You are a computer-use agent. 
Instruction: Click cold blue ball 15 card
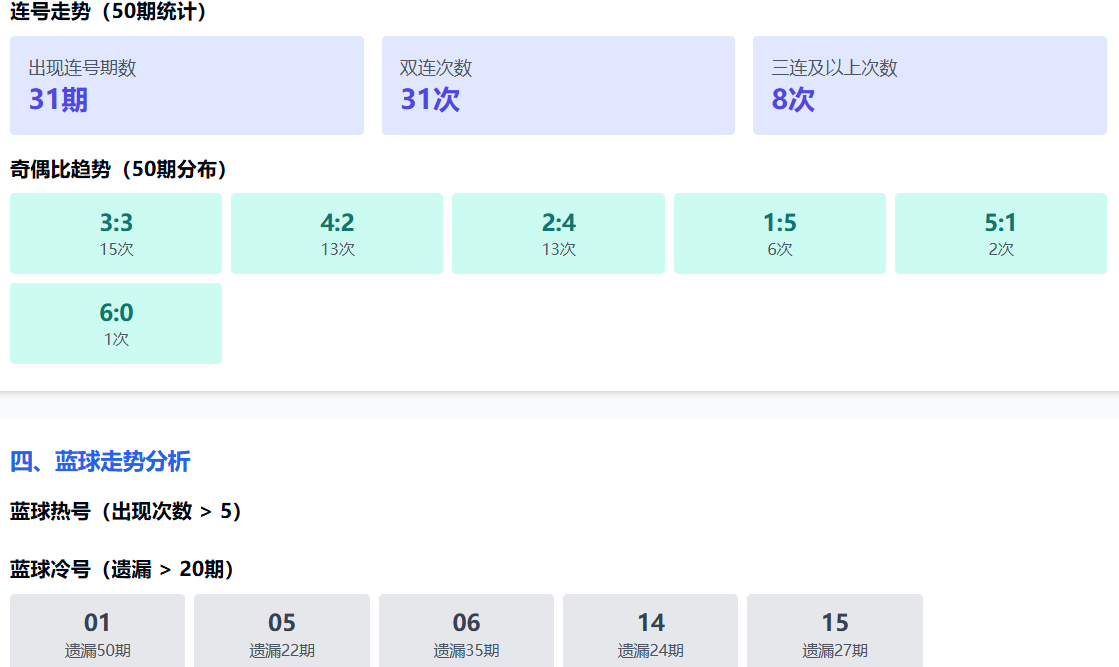tap(834, 632)
